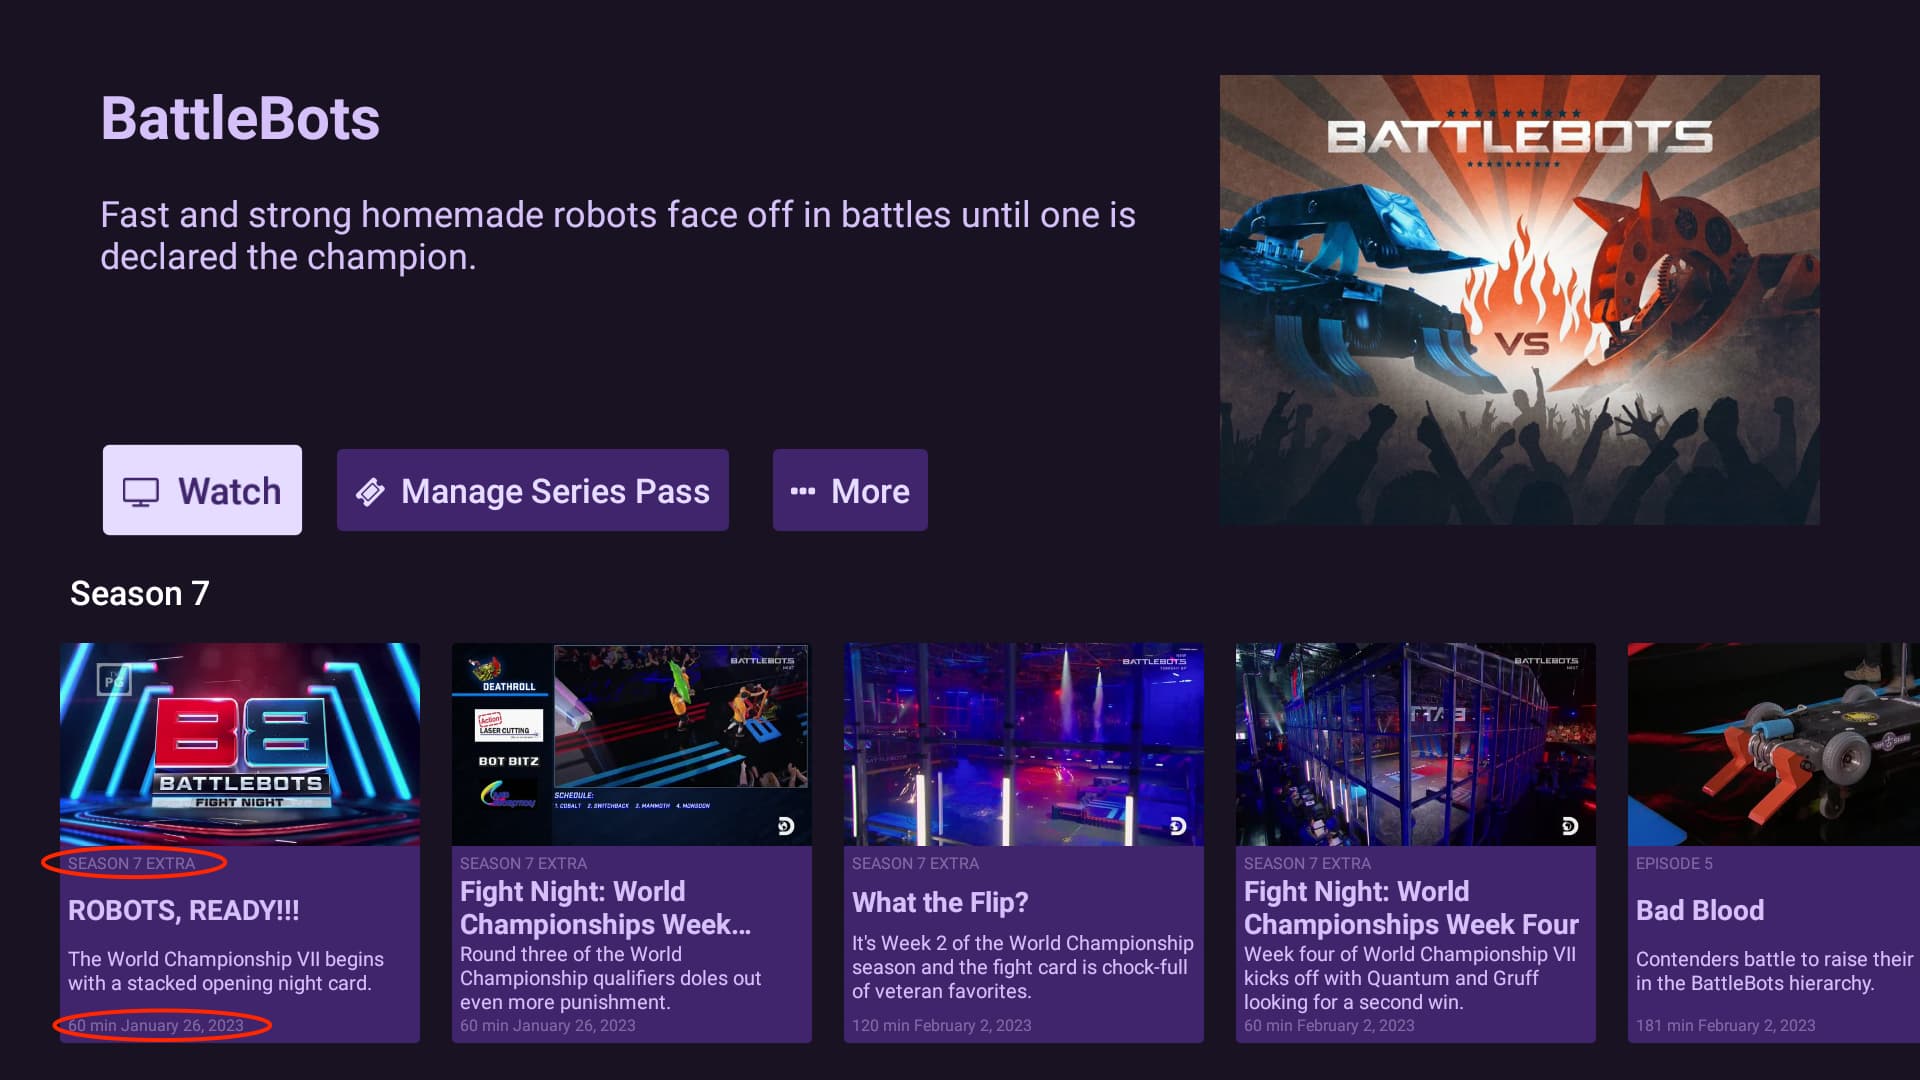Open ROBOTS, READY!!! episode thumbnail

pos(240,745)
